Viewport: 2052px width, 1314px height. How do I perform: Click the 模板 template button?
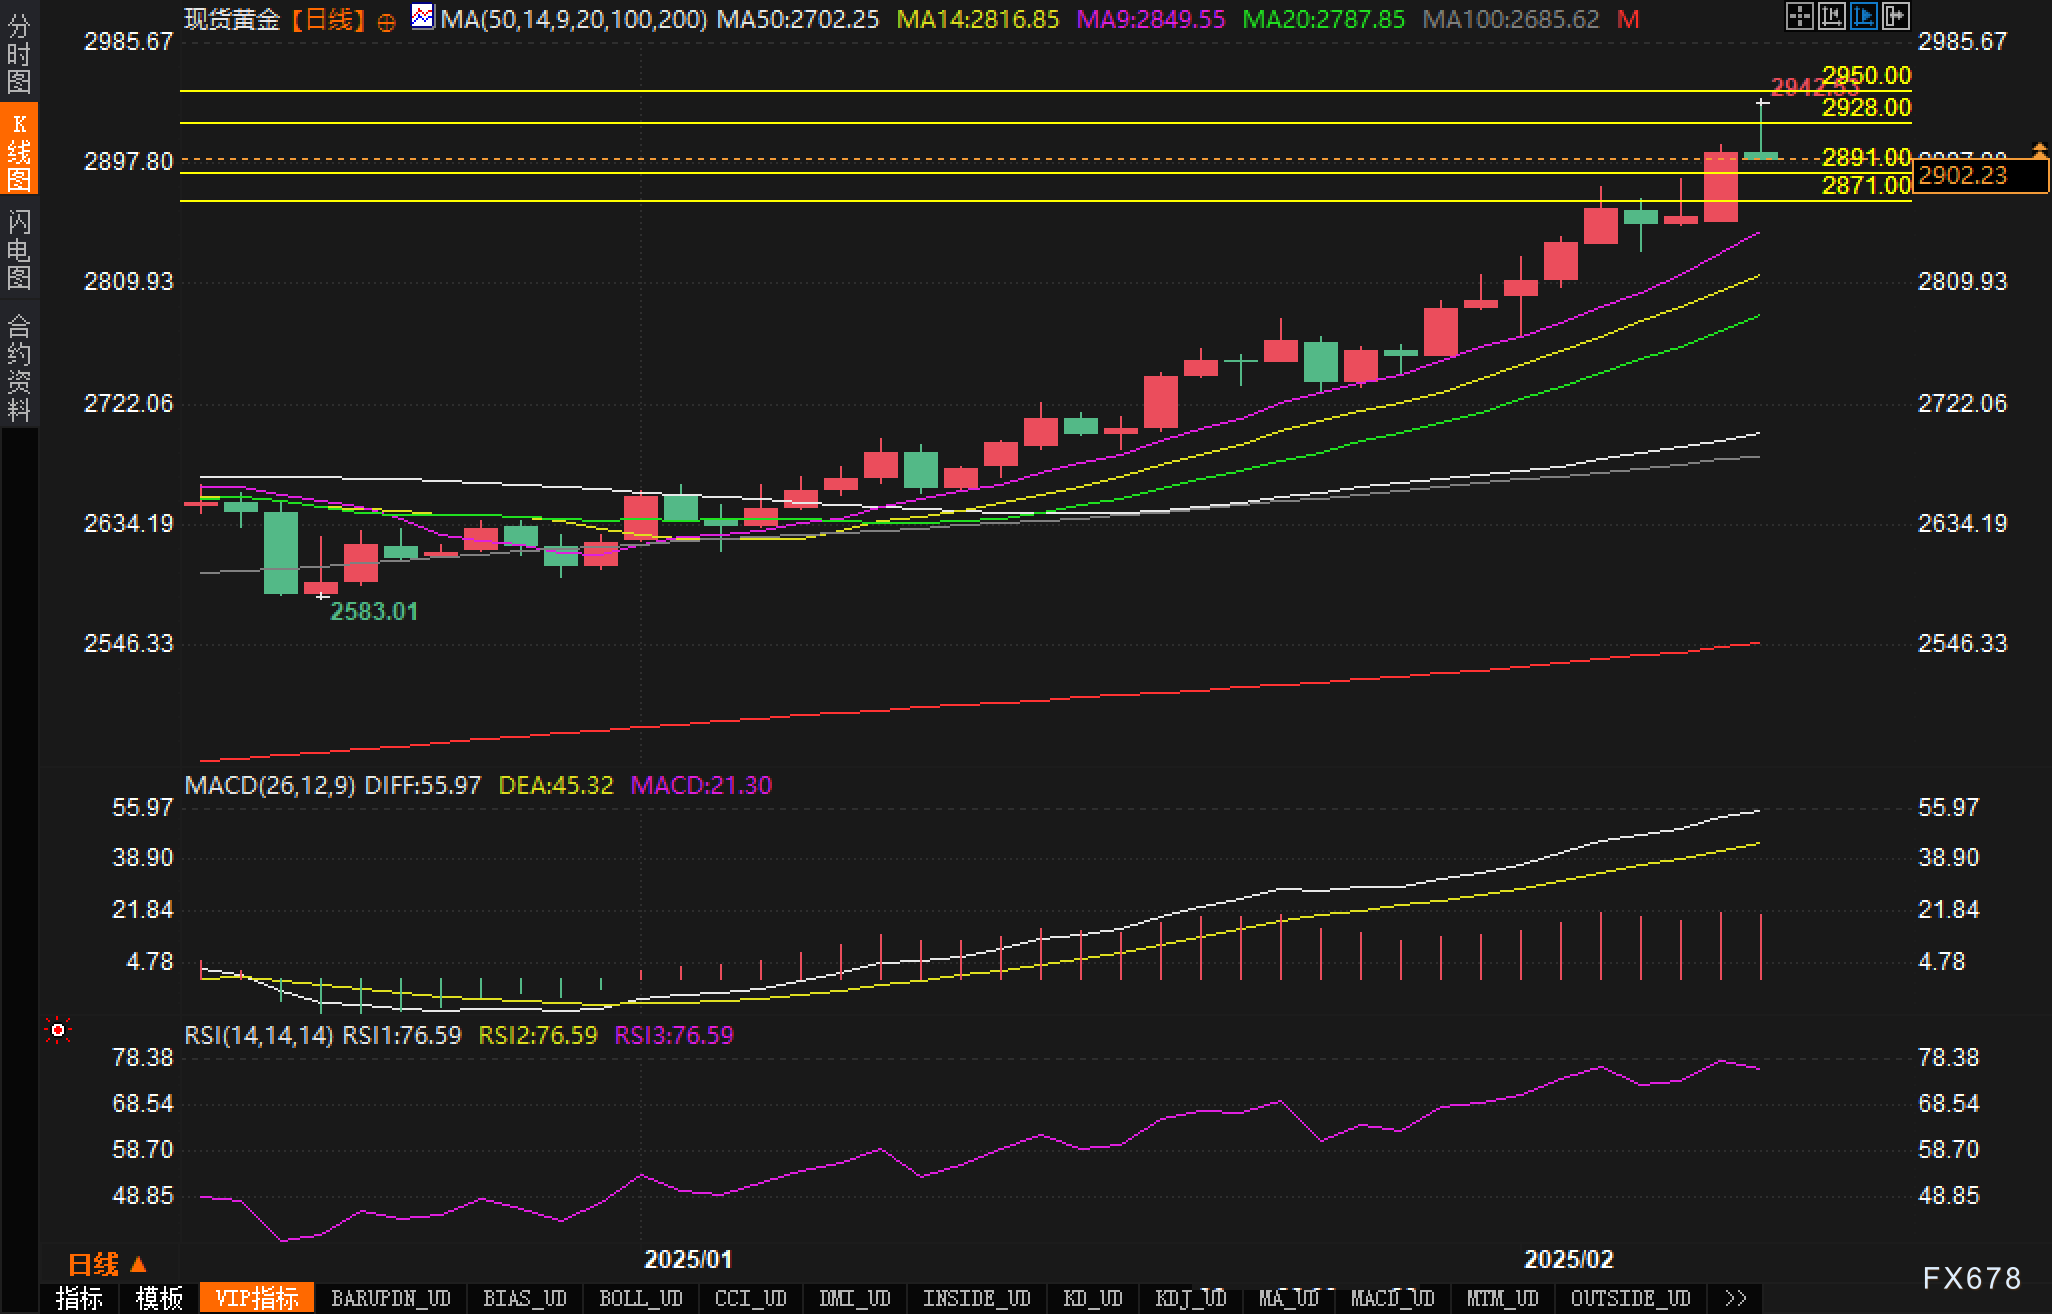click(x=159, y=1298)
